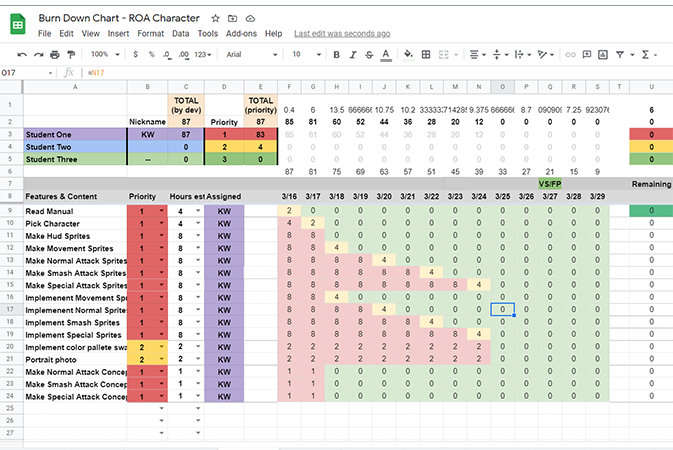Select row 17 header
Viewport: 673px width, 450px height.
pyautogui.click(x=10, y=309)
